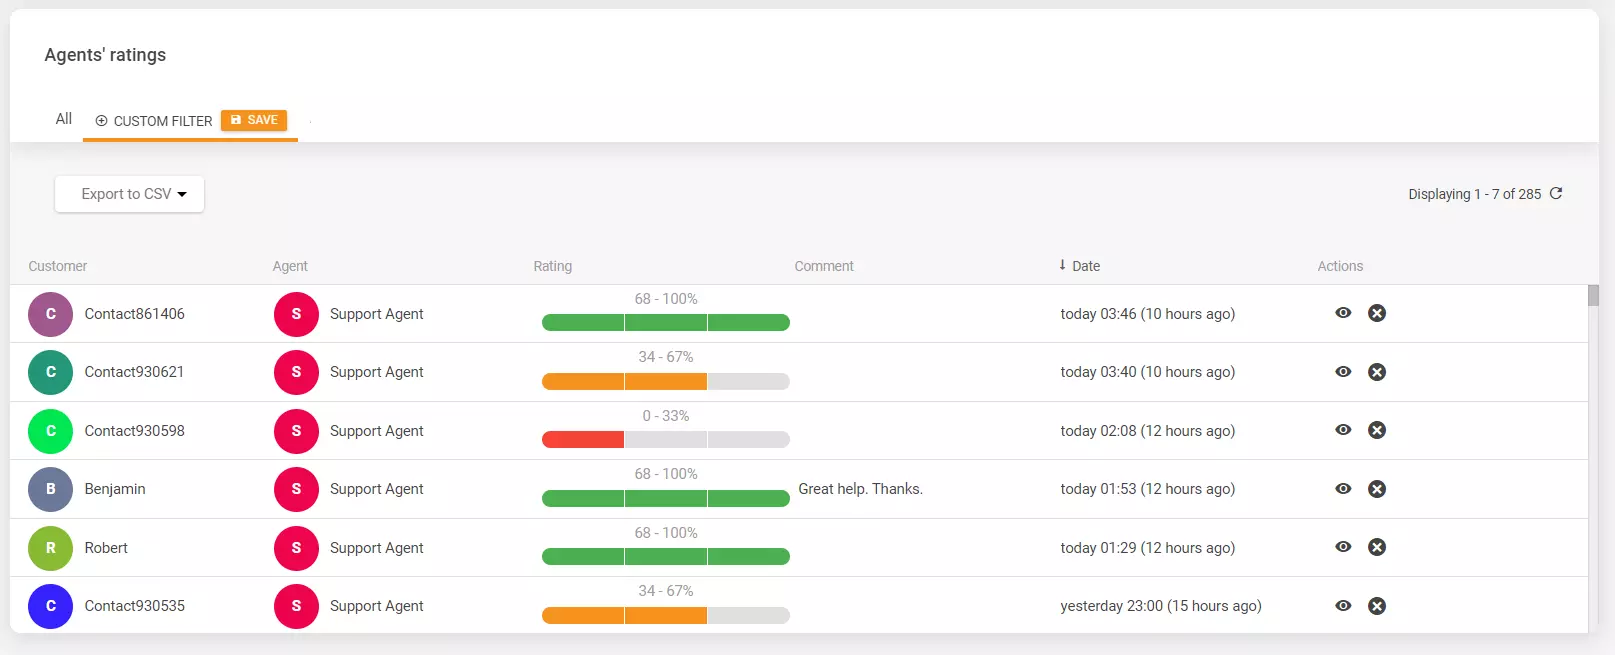Click the Contact930598 green avatar
Image resolution: width=1615 pixels, height=655 pixels.
(x=51, y=431)
